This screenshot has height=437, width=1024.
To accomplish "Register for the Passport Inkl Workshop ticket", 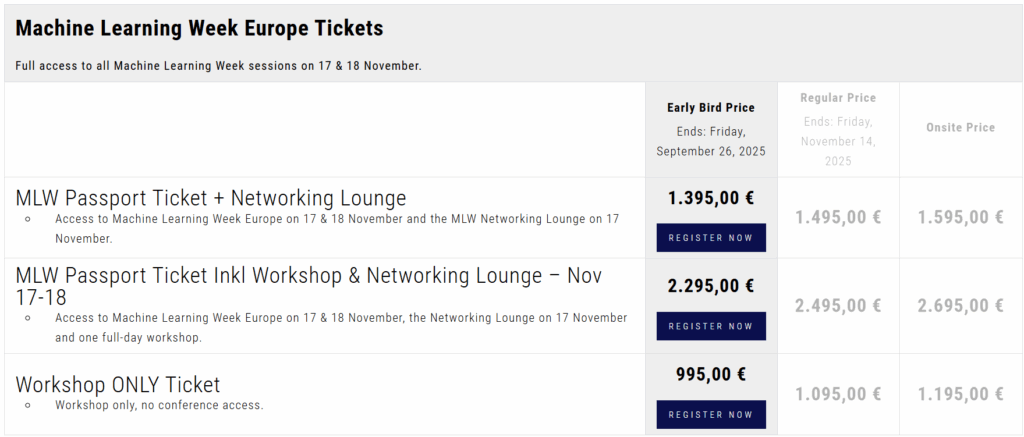I will pos(711,326).
